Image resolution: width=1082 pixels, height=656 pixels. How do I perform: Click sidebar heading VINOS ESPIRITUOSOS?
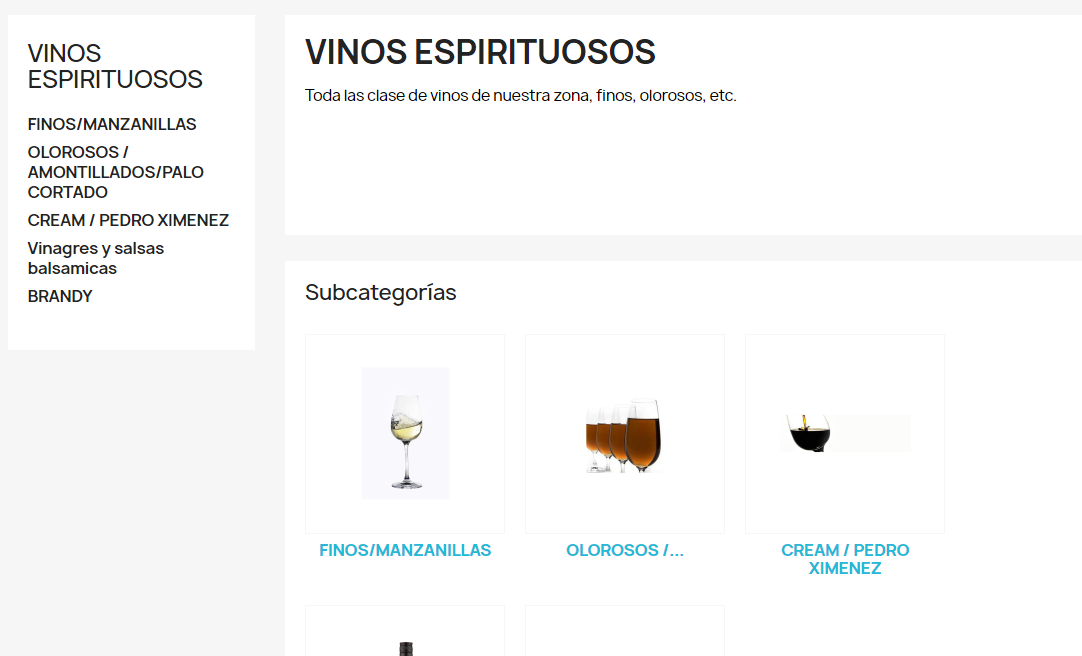[115, 66]
